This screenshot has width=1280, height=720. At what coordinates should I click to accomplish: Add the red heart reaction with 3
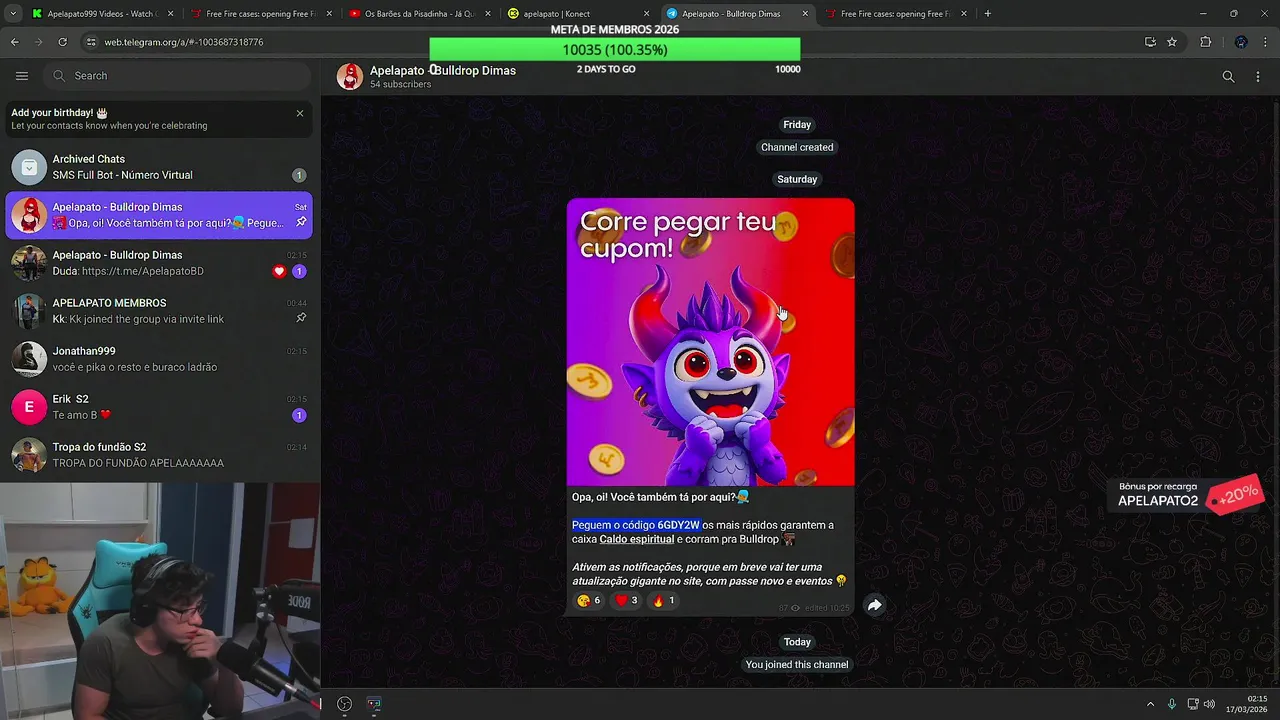pyautogui.click(x=626, y=600)
